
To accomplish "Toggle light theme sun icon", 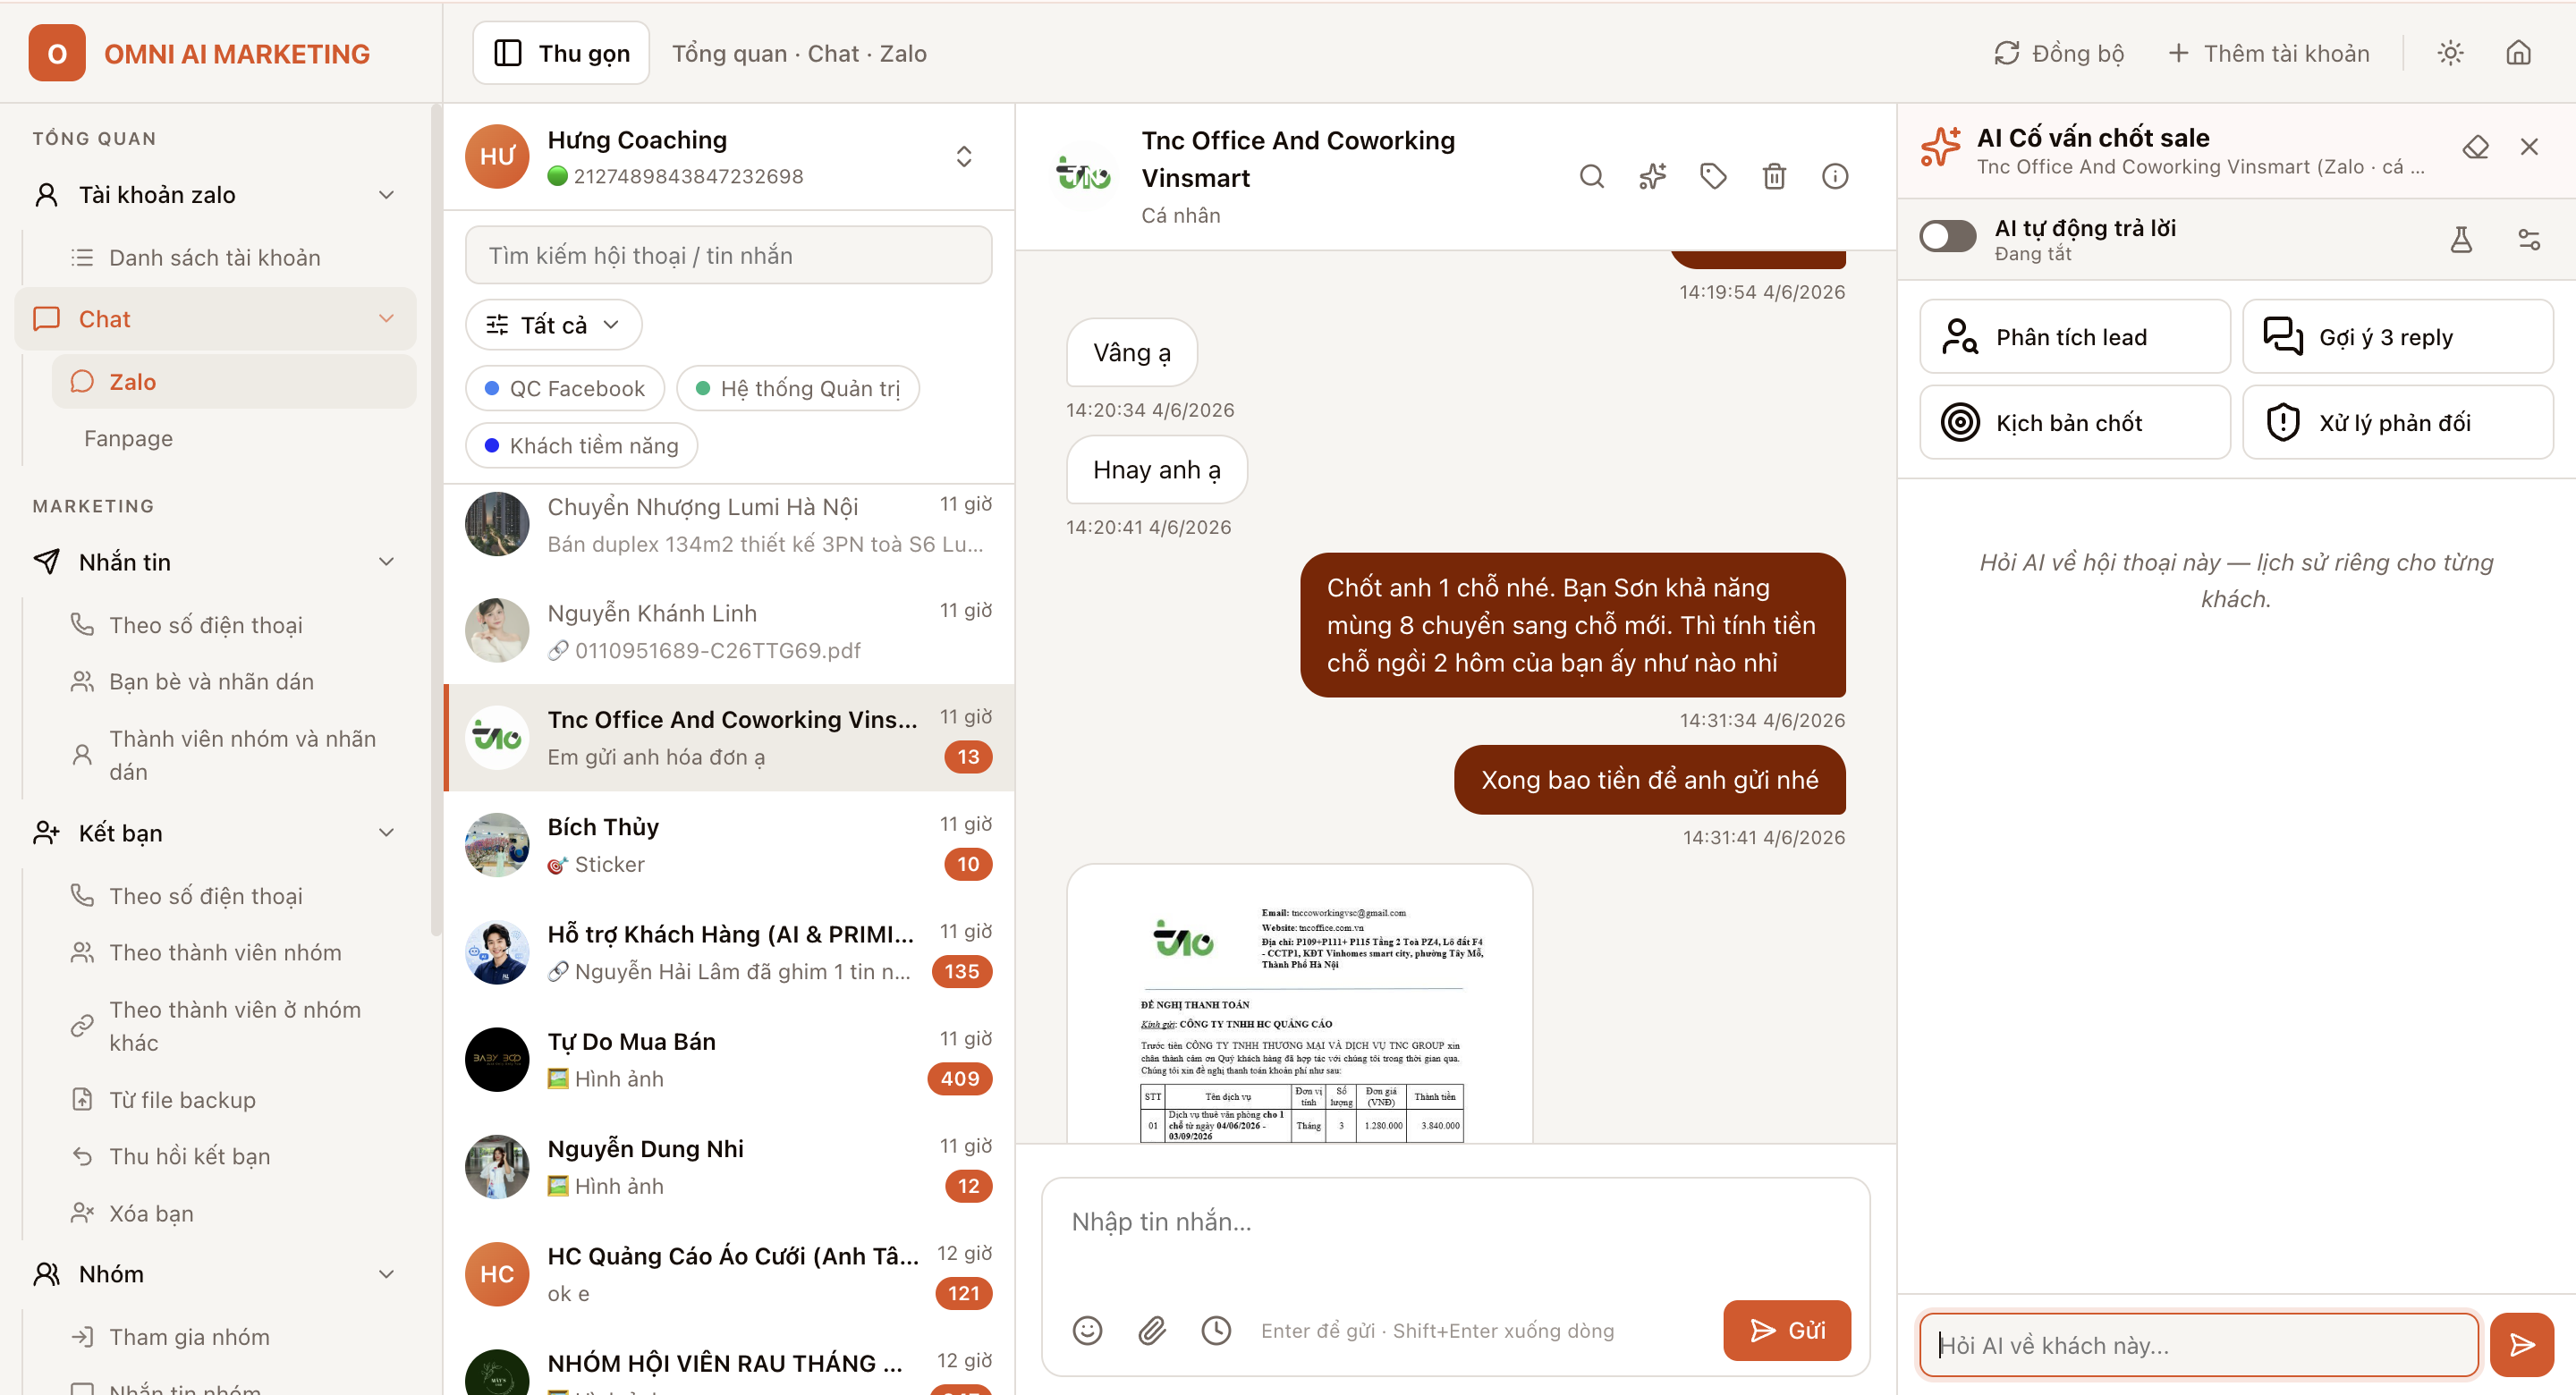I will point(2450,53).
